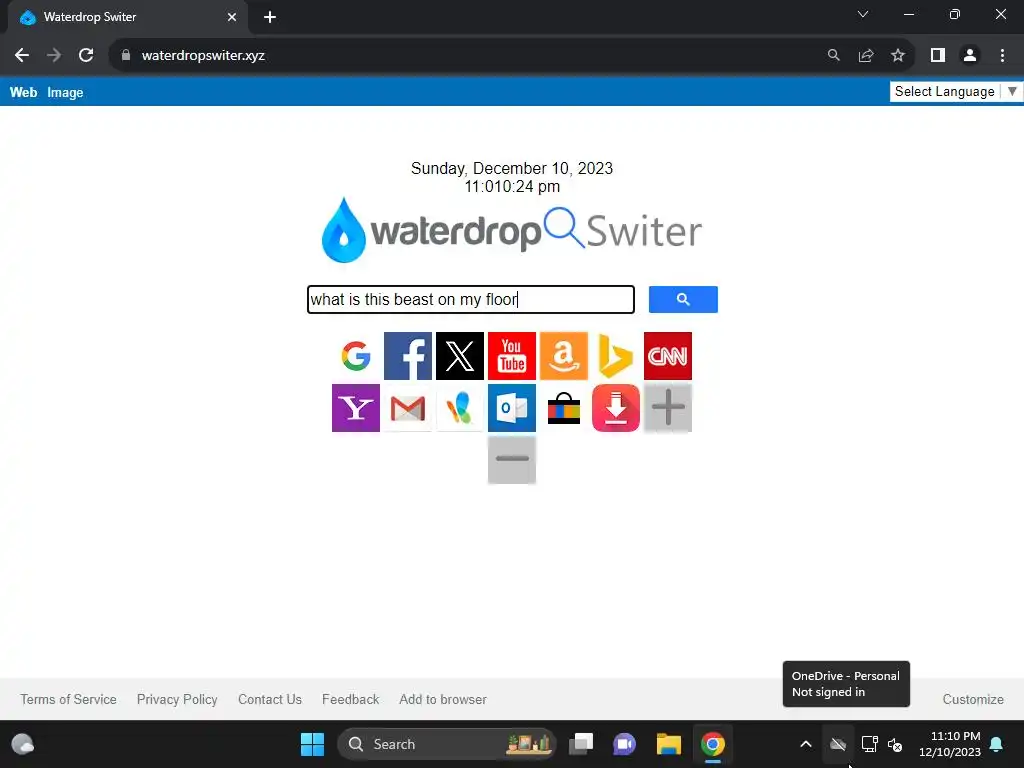Open the Windows Start menu
The width and height of the screenshot is (1024, 768).
coord(312,744)
